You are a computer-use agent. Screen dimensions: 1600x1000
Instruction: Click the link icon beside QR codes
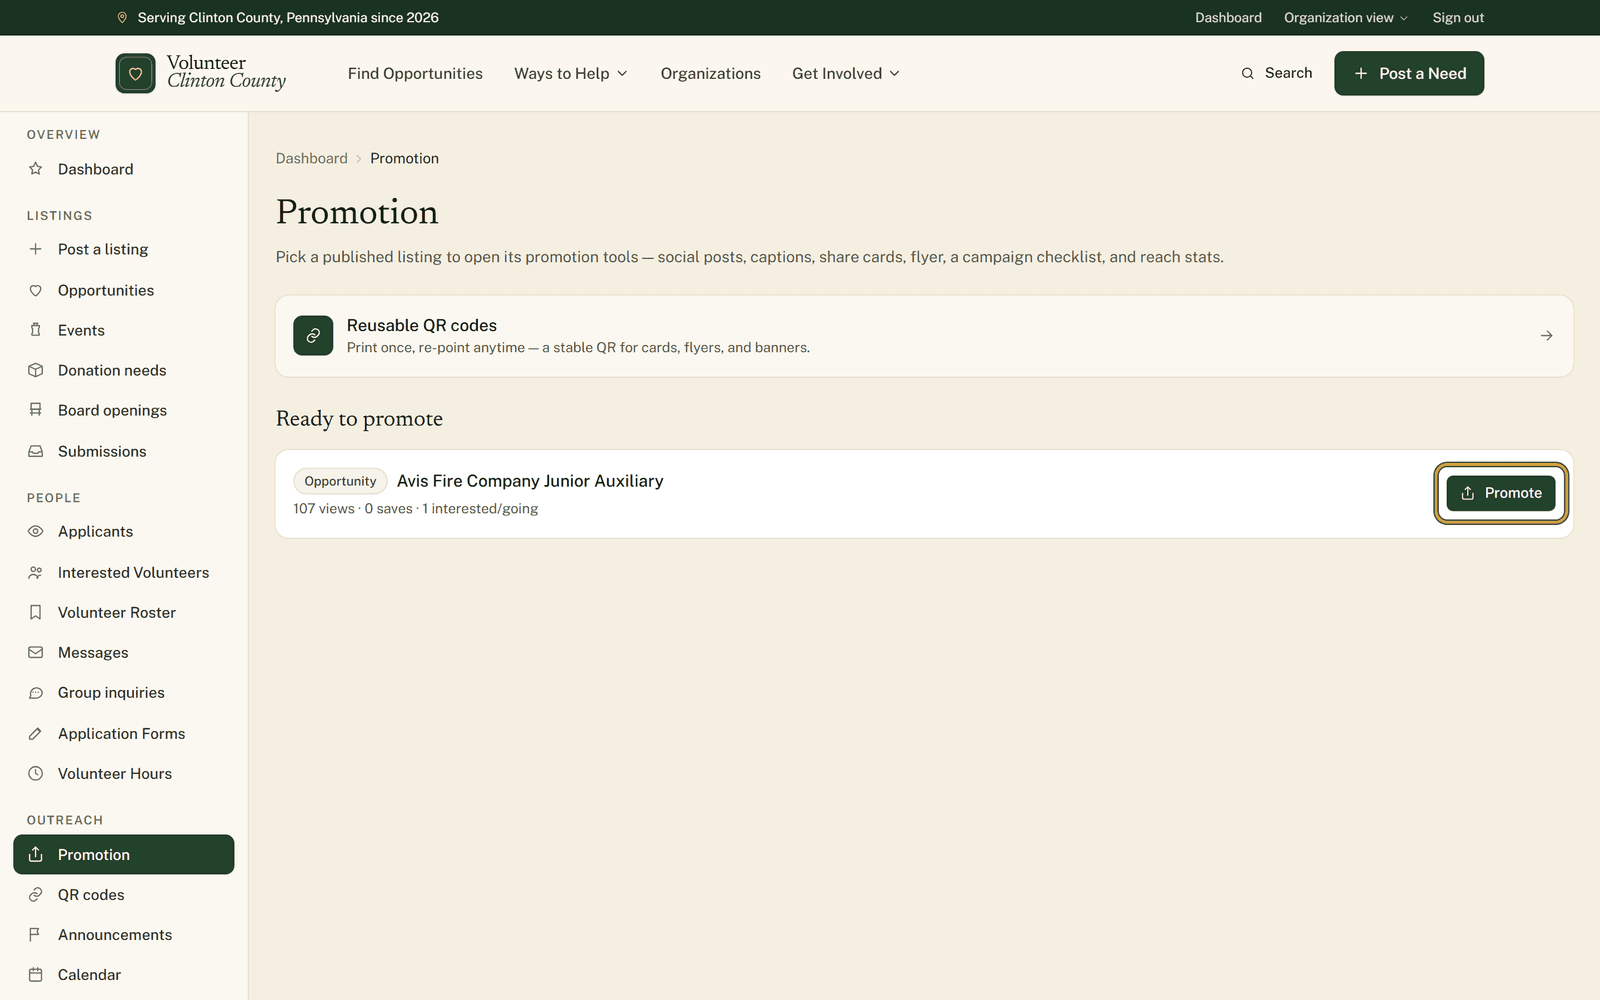coord(36,894)
